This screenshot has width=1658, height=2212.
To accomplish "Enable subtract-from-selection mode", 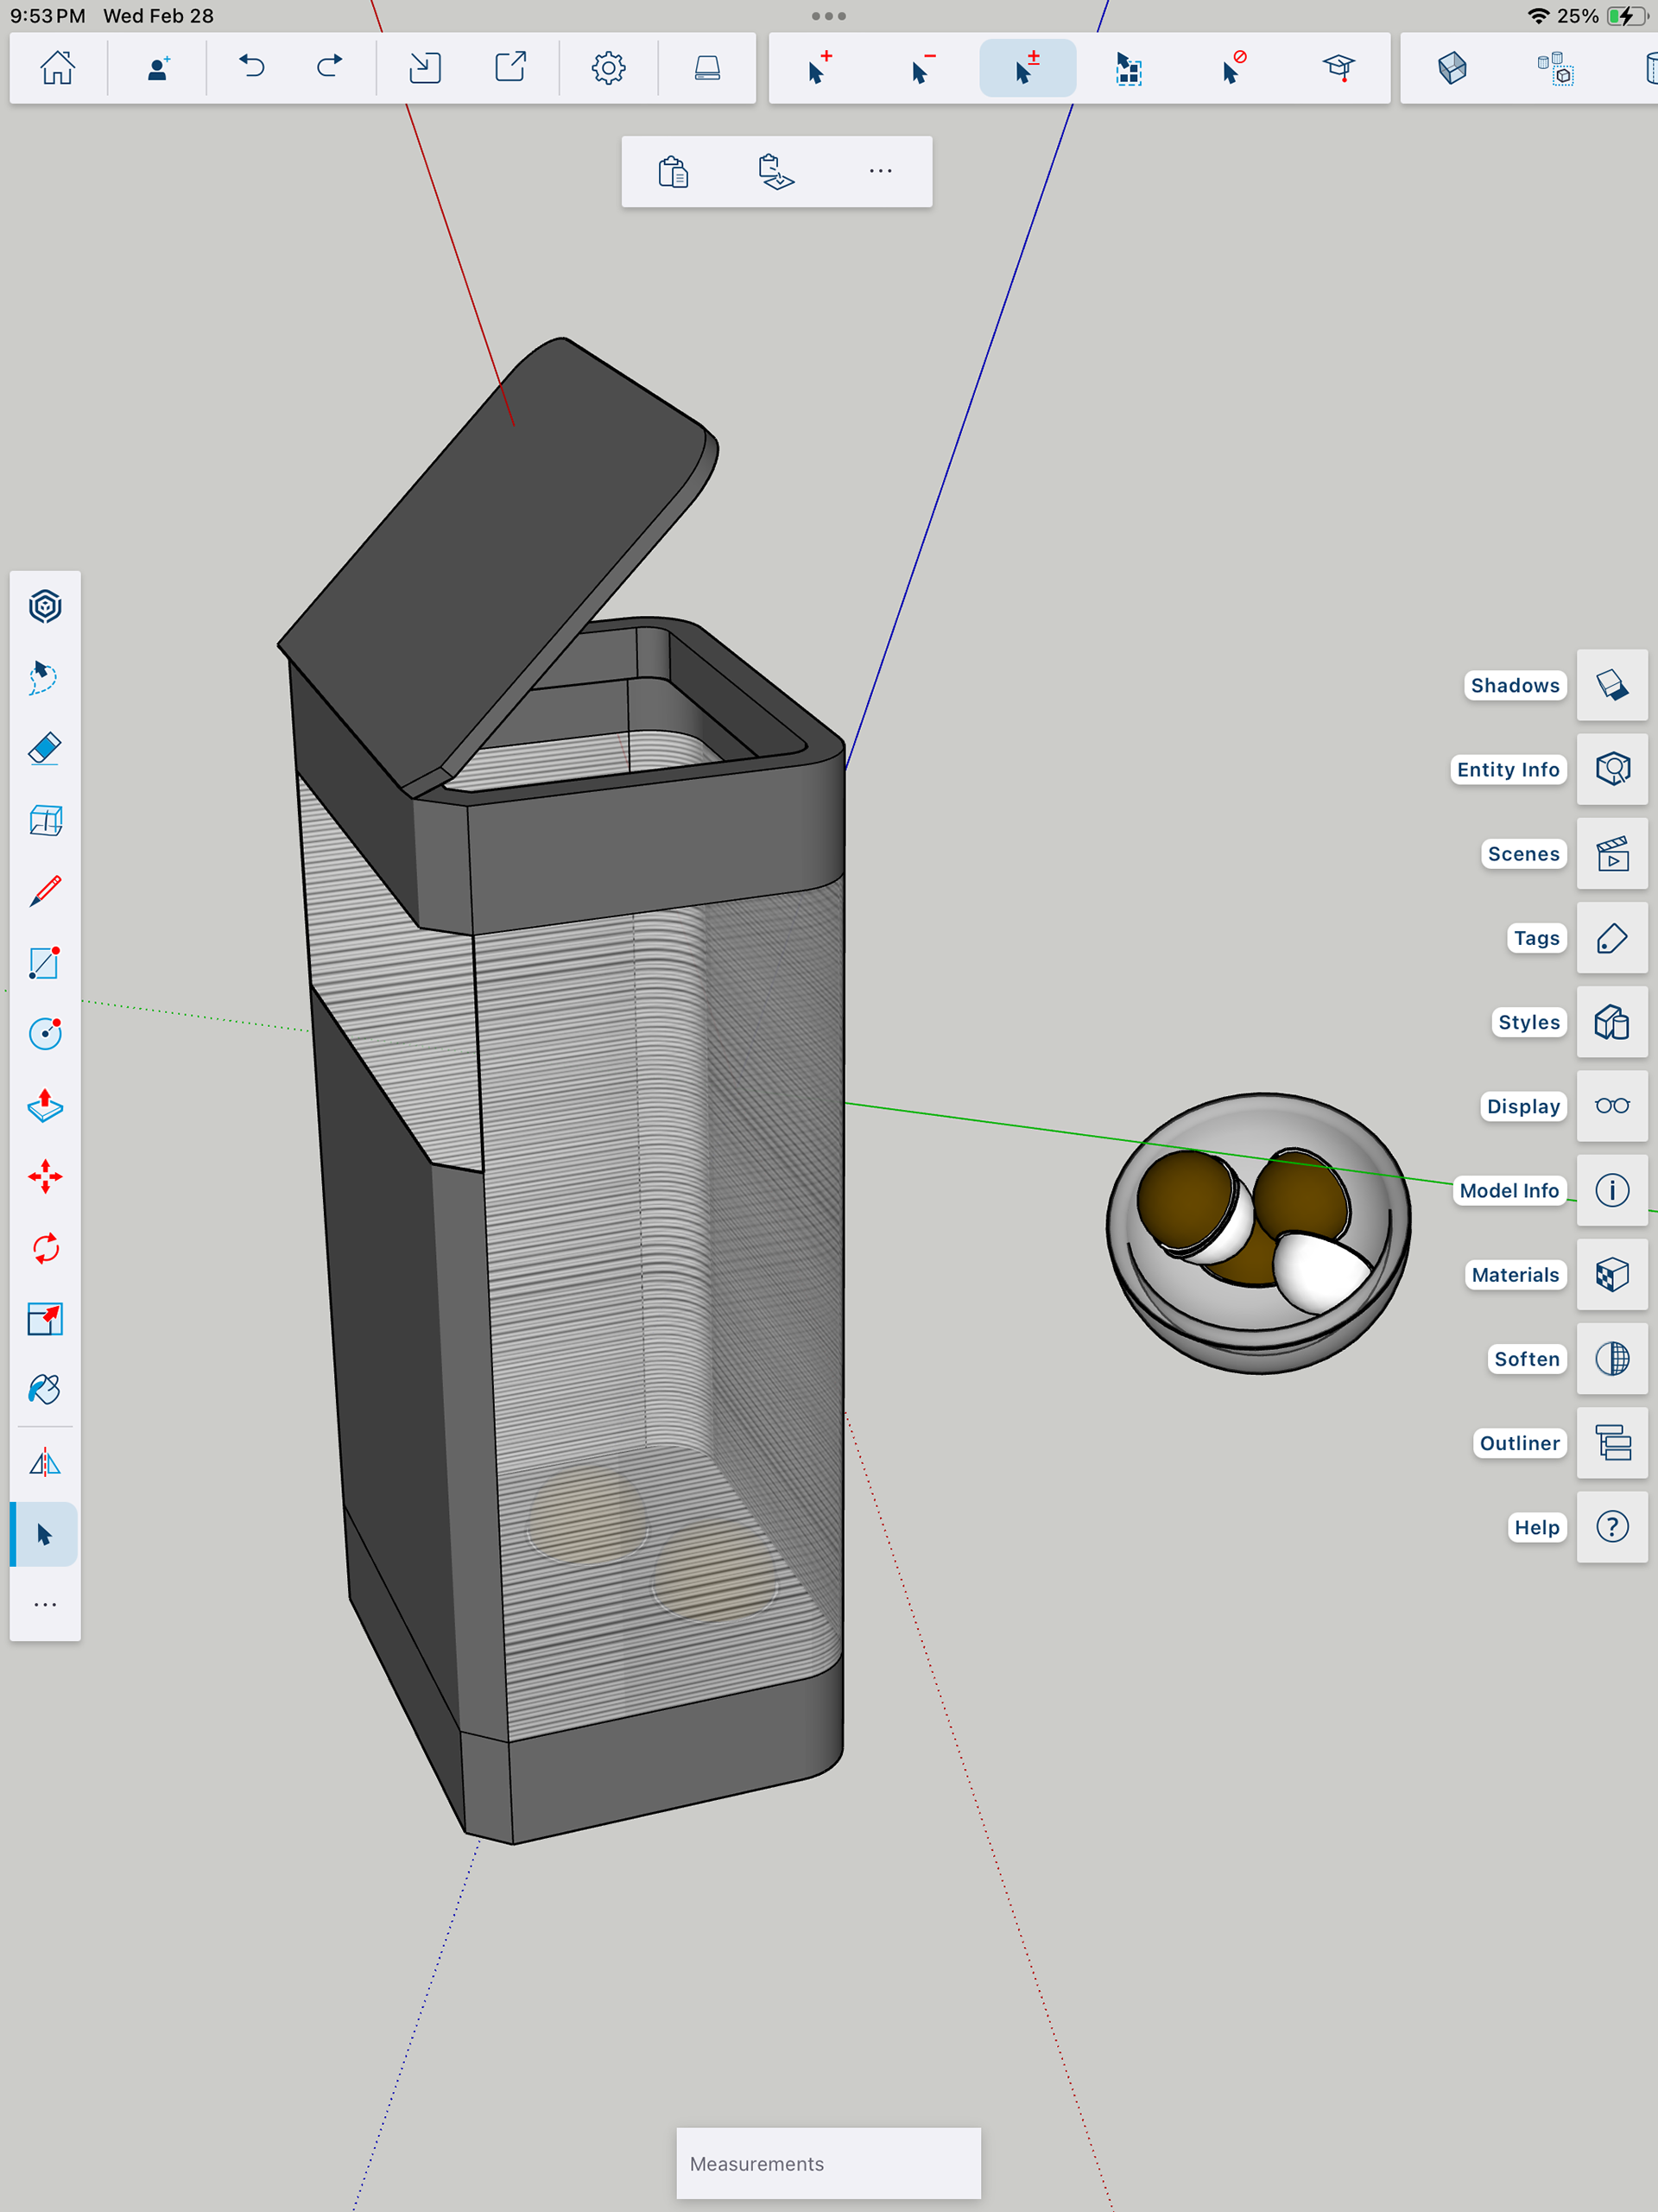I will coord(923,68).
